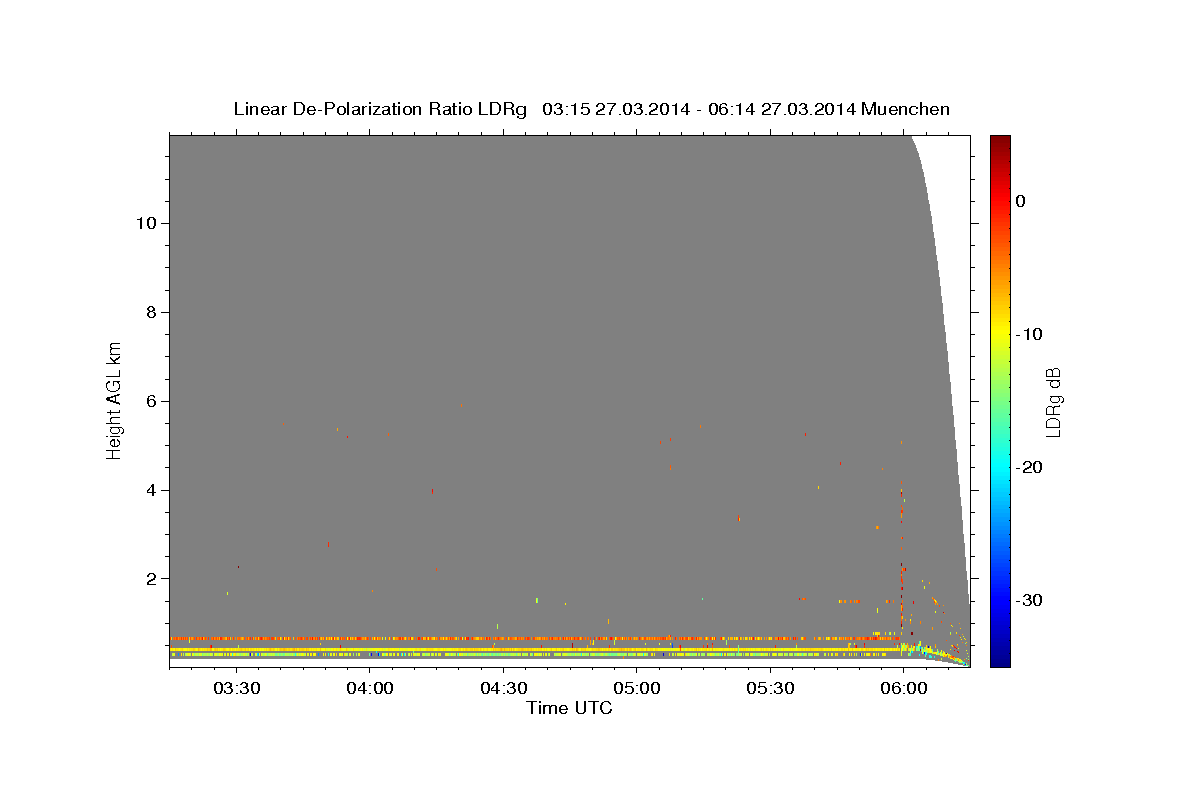Click the colorbar value label -30

click(x=1030, y=600)
